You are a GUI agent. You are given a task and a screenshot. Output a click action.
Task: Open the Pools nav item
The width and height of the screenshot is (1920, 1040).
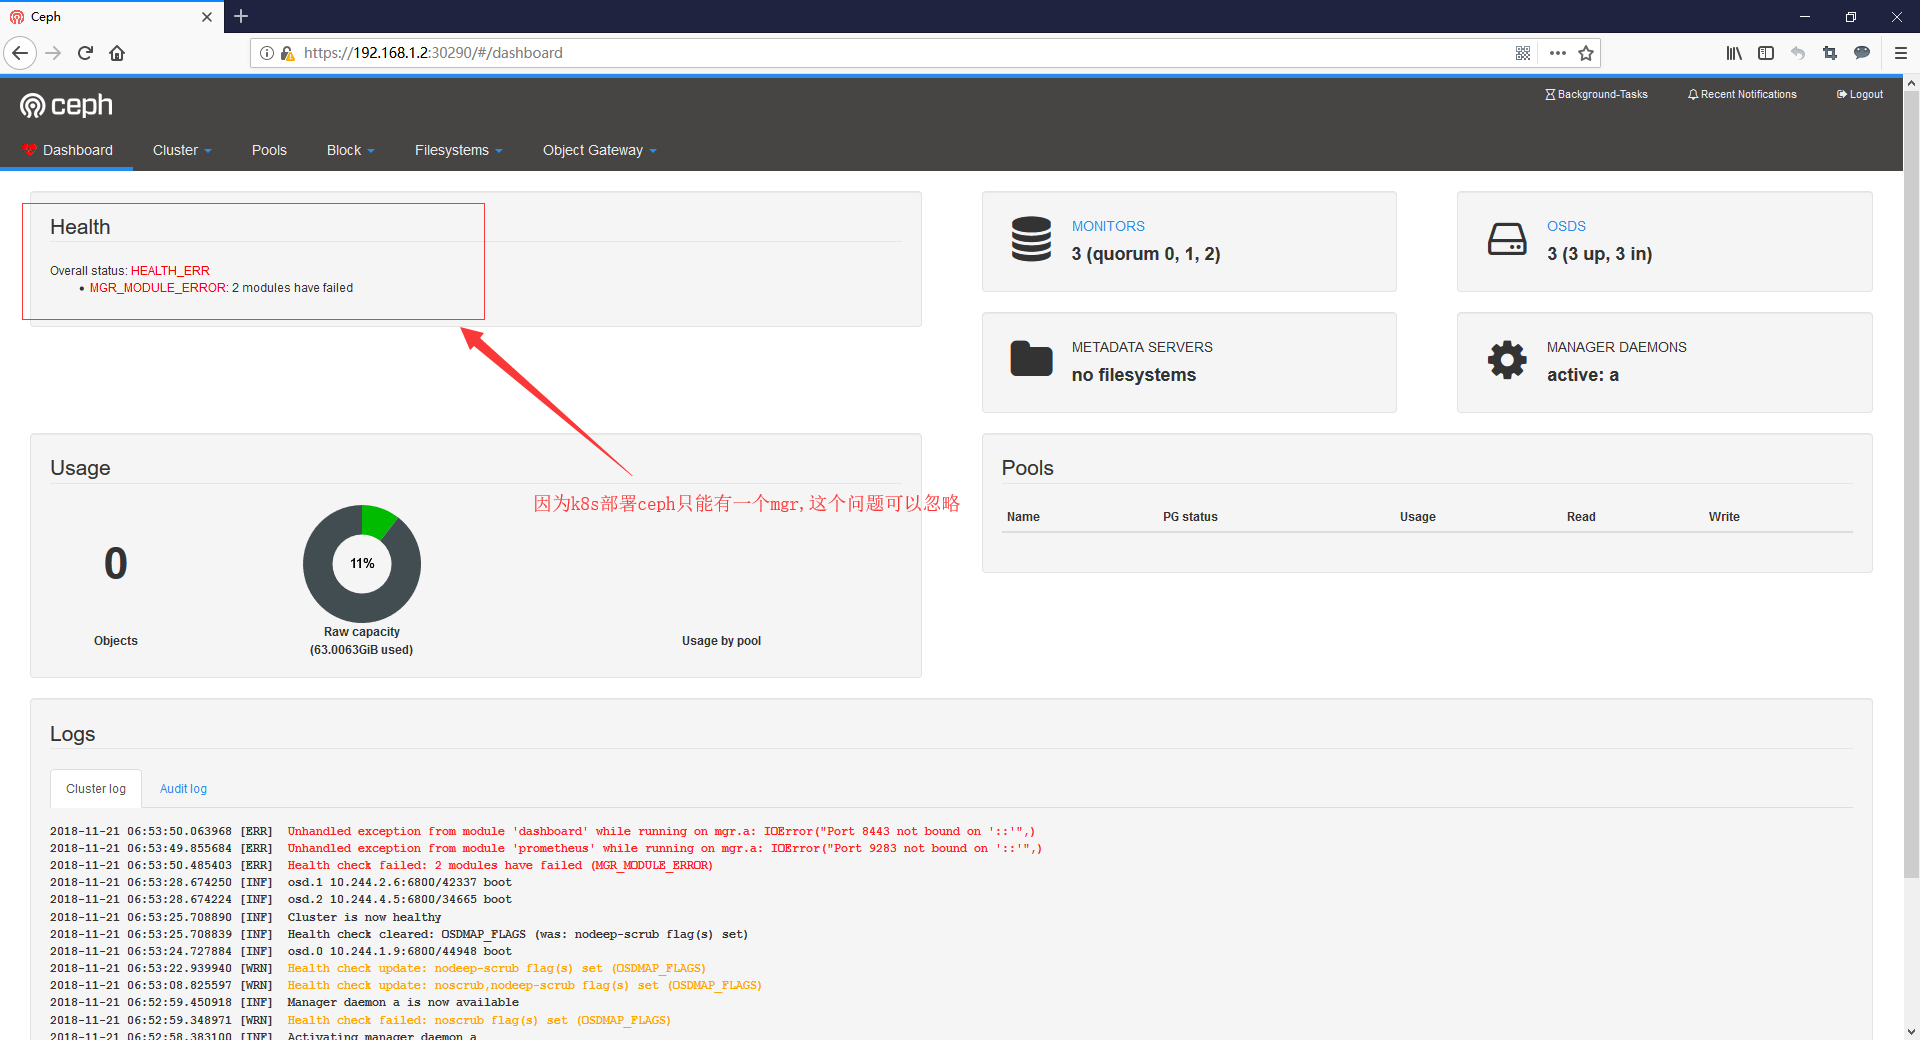point(269,150)
